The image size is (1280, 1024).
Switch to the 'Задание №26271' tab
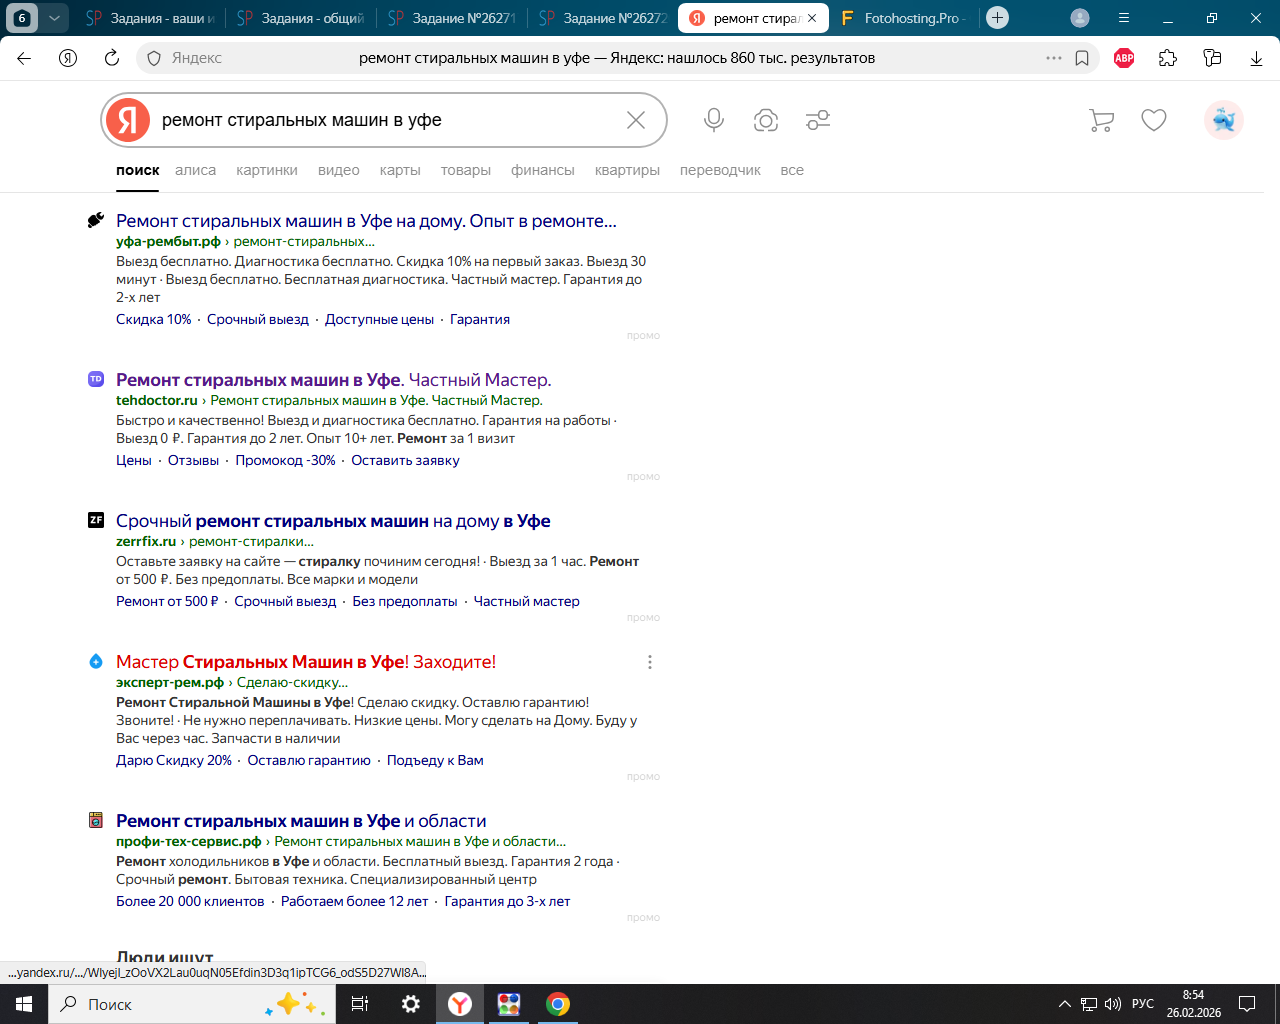tap(454, 18)
